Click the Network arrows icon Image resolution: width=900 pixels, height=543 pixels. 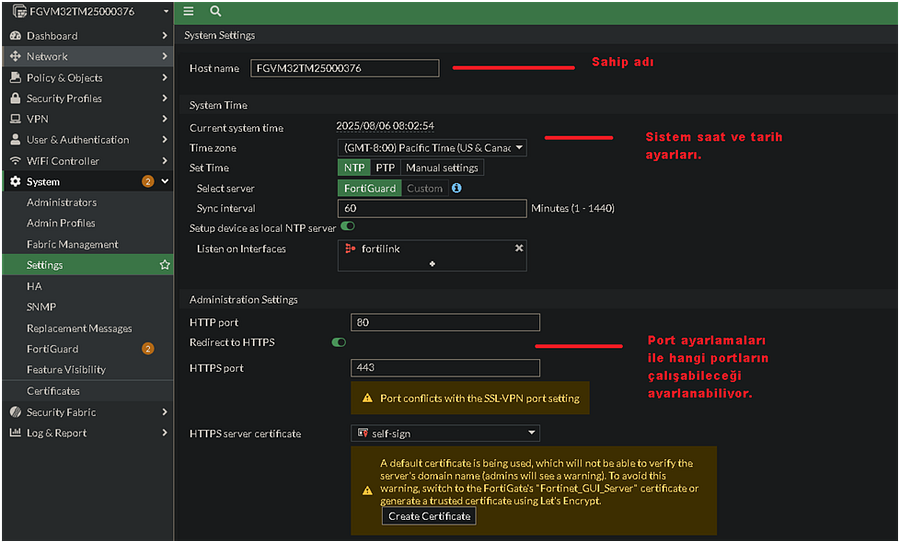15,56
